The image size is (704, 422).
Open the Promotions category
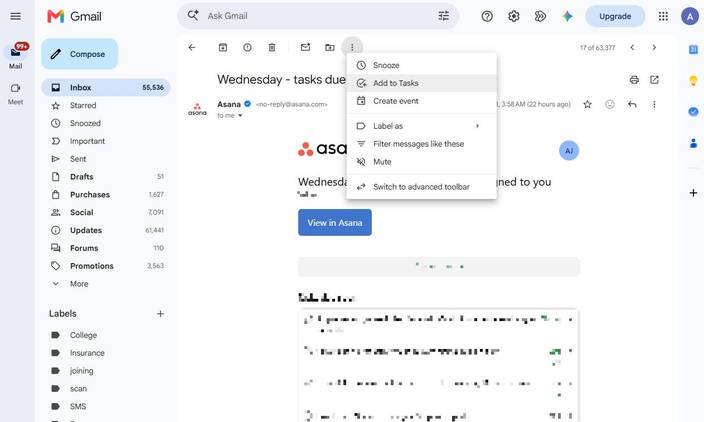[x=106, y=266]
